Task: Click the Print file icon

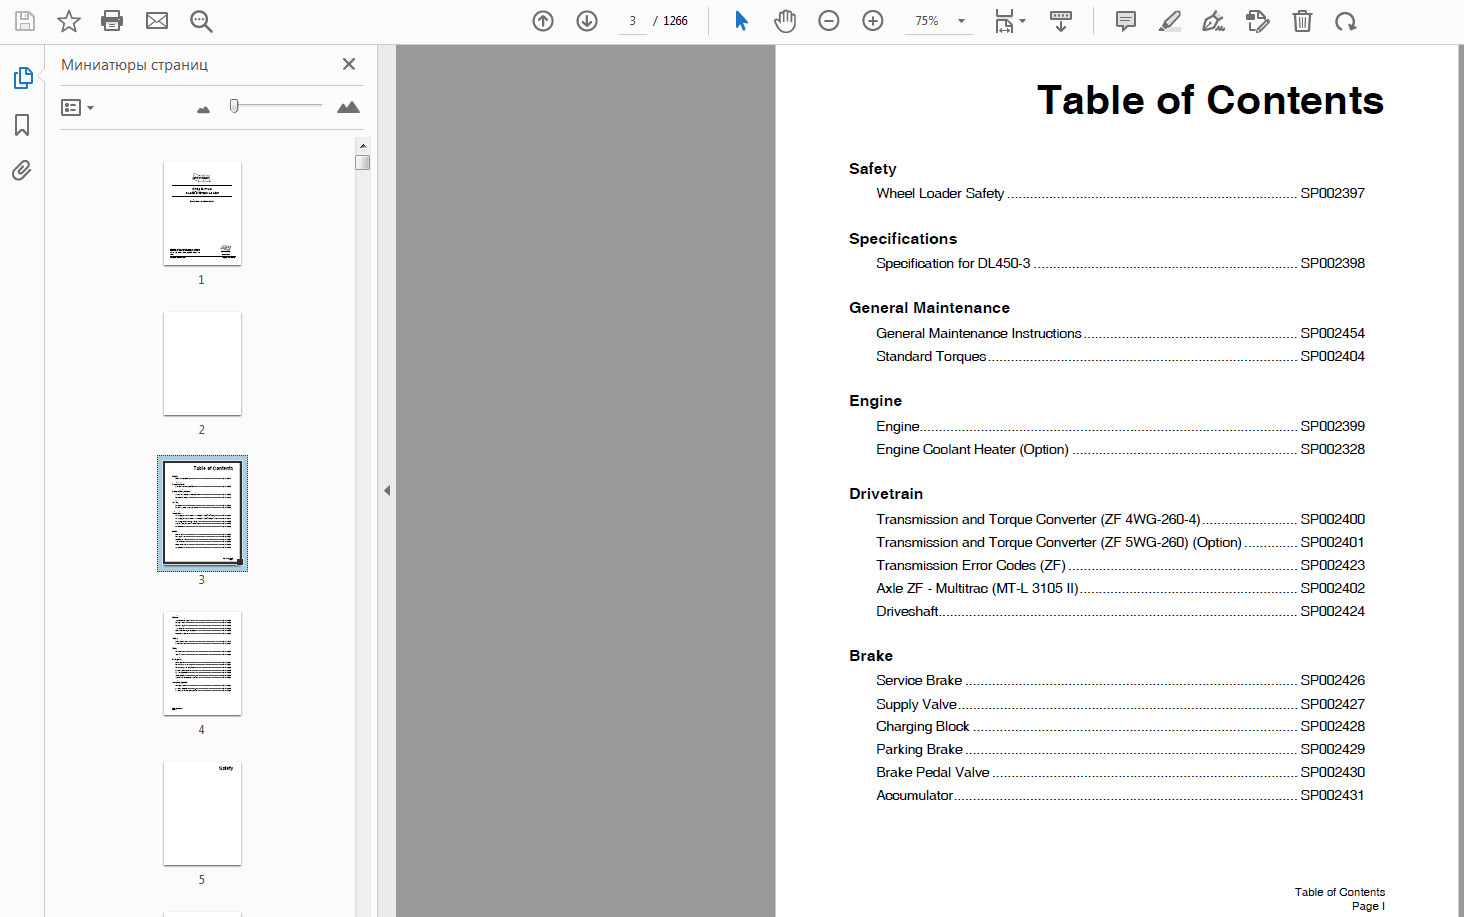Action: click(x=112, y=21)
